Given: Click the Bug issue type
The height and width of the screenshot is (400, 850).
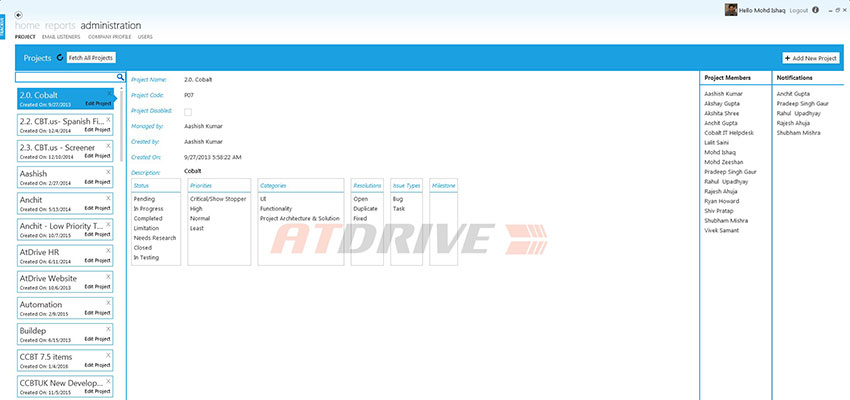Looking at the screenshot, I should click(397, 199).
